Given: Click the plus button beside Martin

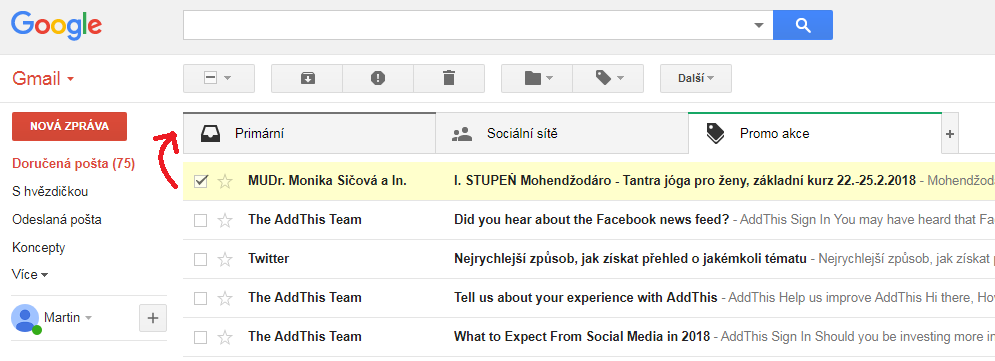Looking at the screenshot, I should tap(152, 318).
